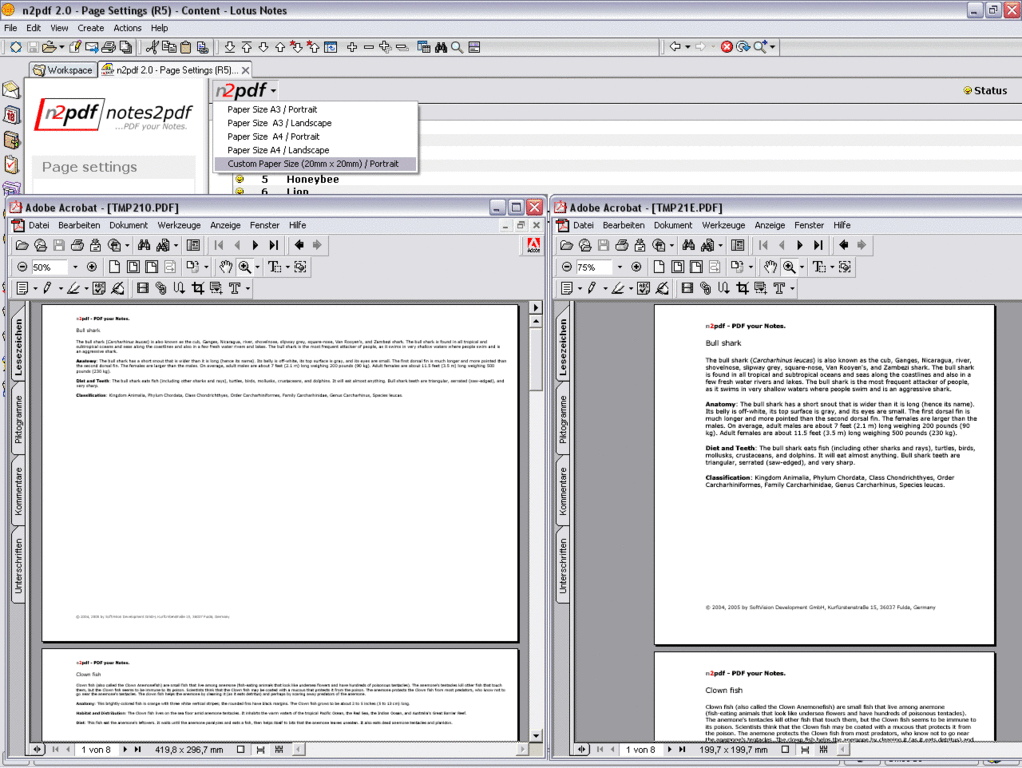Select the Movie tool in TMP210.PDF Acrobat
The width and height of the screenshot is (1022, 768).
(x=143, y=288)
